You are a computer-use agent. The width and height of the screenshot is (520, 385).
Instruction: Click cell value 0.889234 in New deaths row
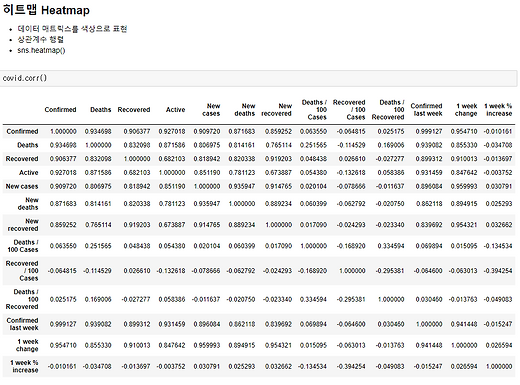click(x=278, y=204)
